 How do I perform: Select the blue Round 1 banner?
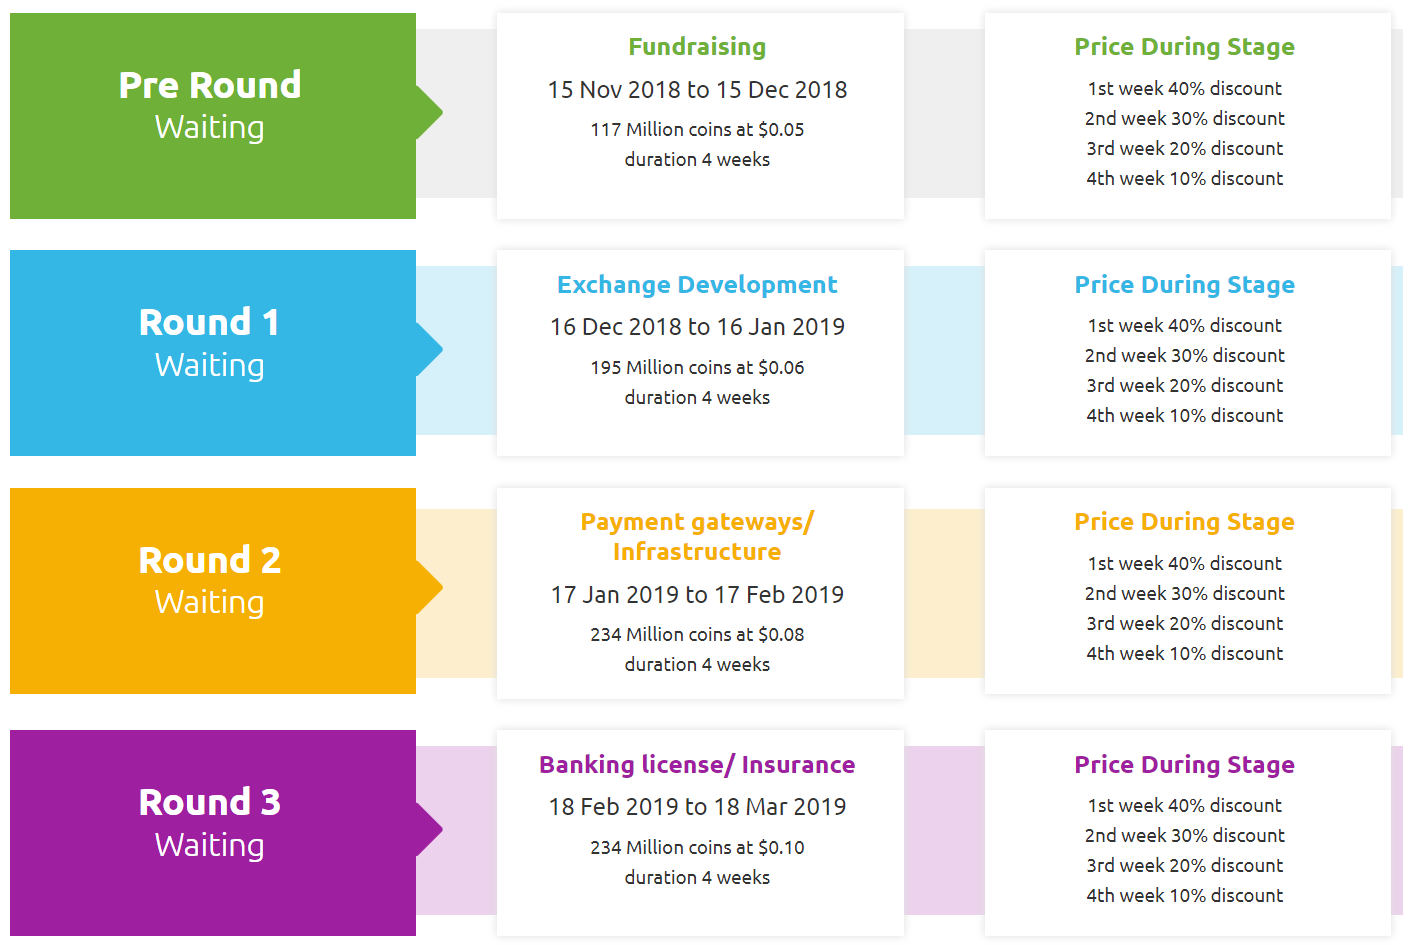click(x=213, y=353)
